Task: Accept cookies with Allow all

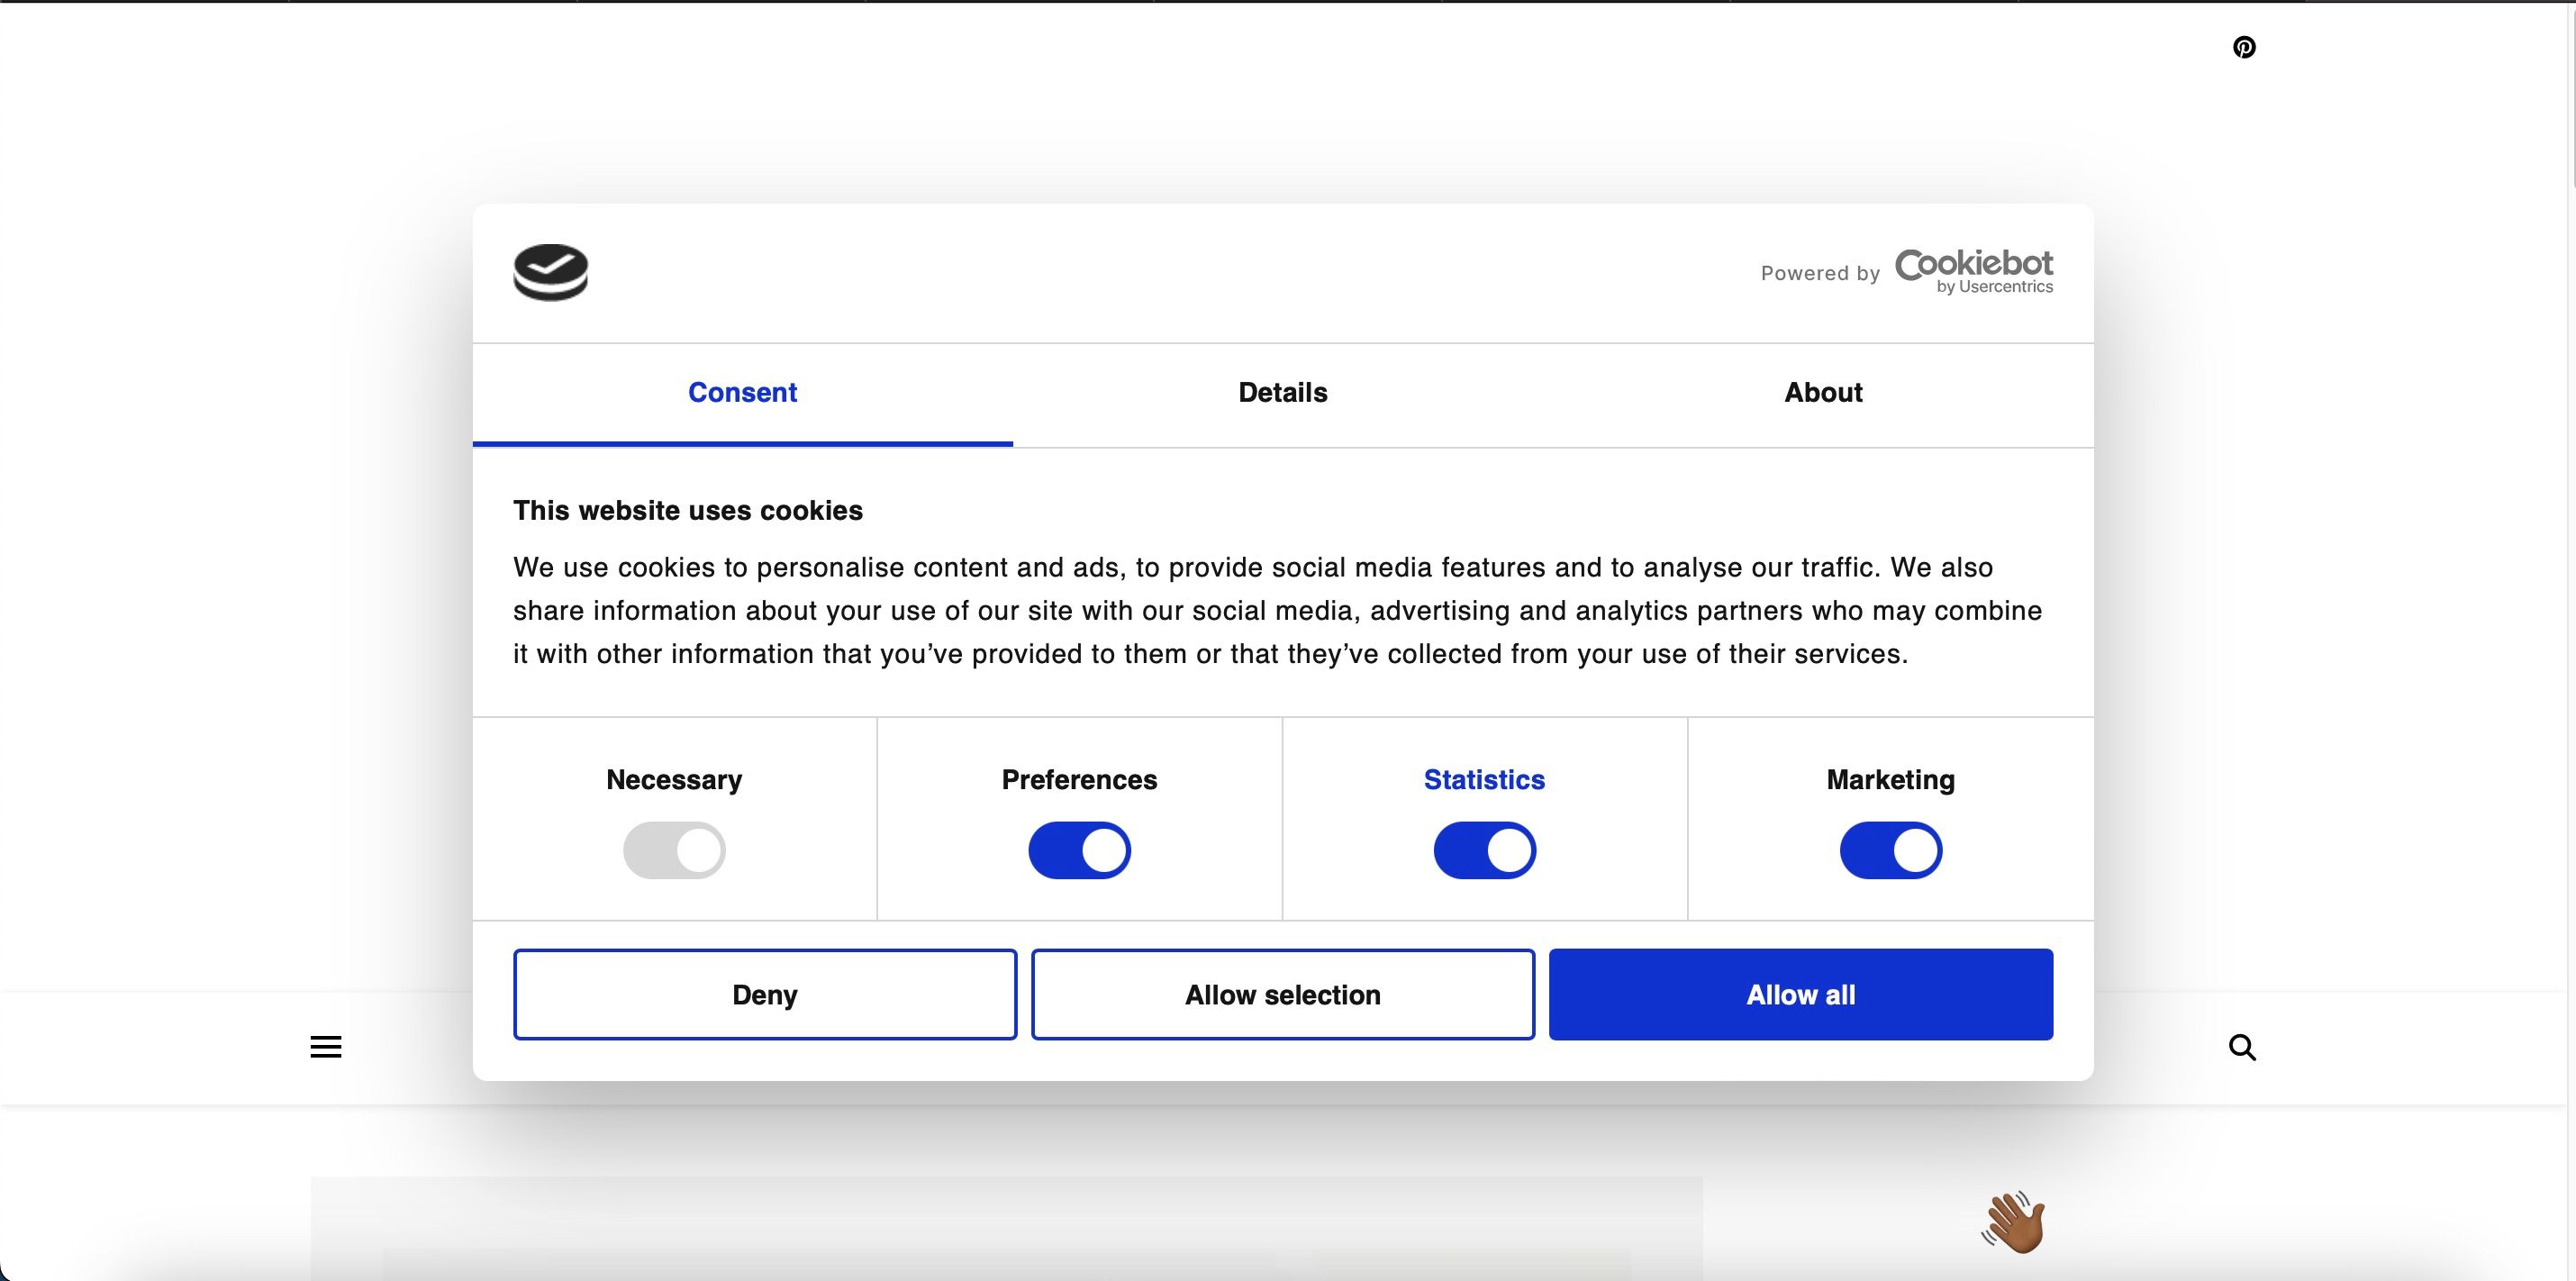Action: coord(1800,994)
